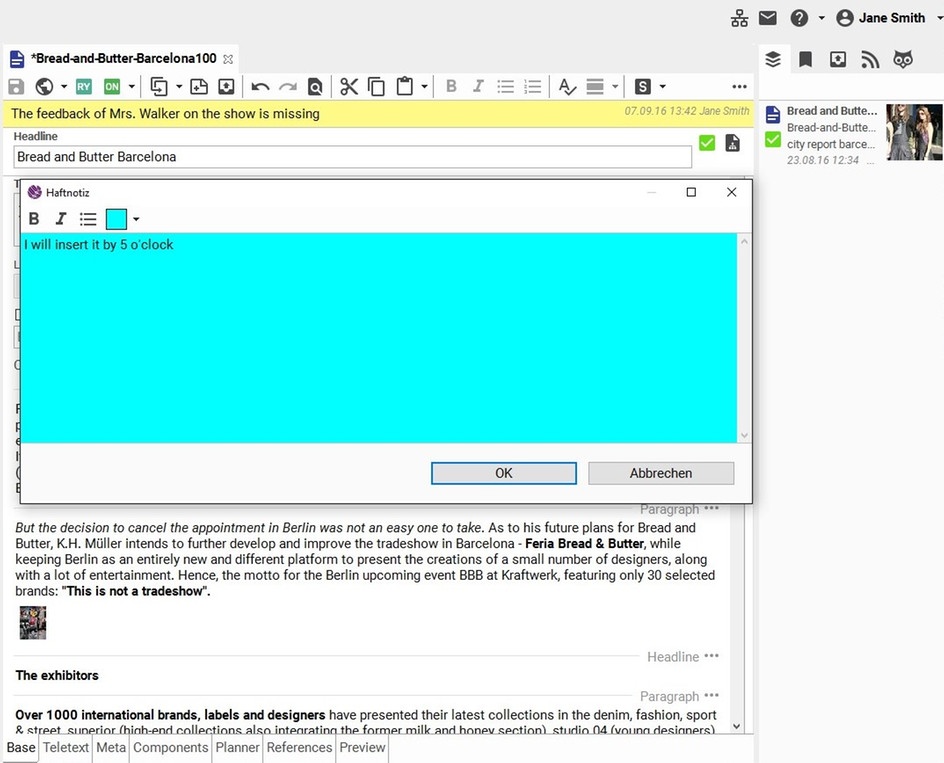Switch to the References tab
This screenshot has height=763, width=944.
pos(299,747)
